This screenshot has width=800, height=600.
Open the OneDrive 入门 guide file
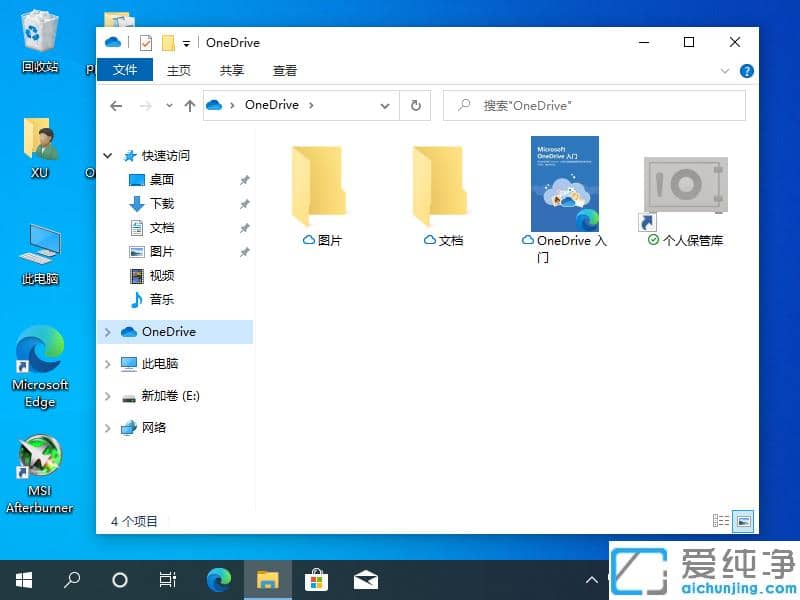[x=563, y=185]
